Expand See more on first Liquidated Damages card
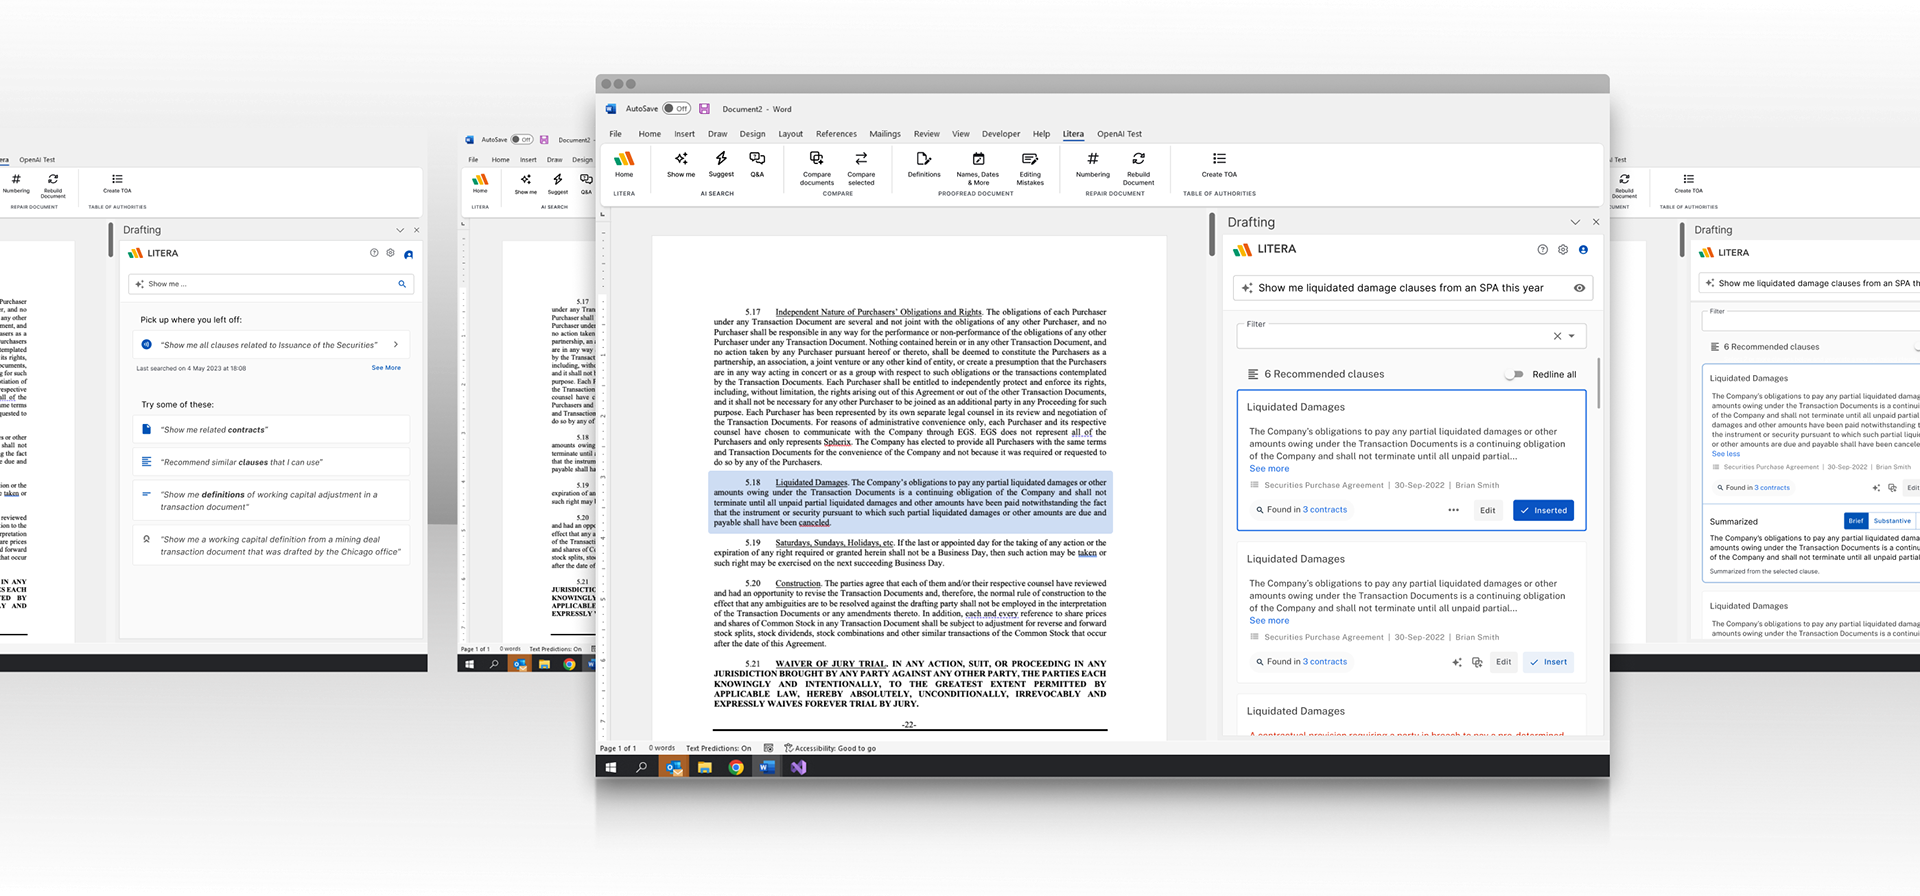The image size is (1920, 896). 1269,469
